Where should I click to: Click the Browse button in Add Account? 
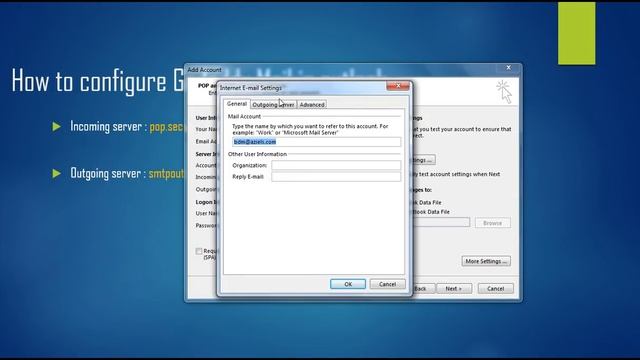pyautogui.click(x=493, y=223)
